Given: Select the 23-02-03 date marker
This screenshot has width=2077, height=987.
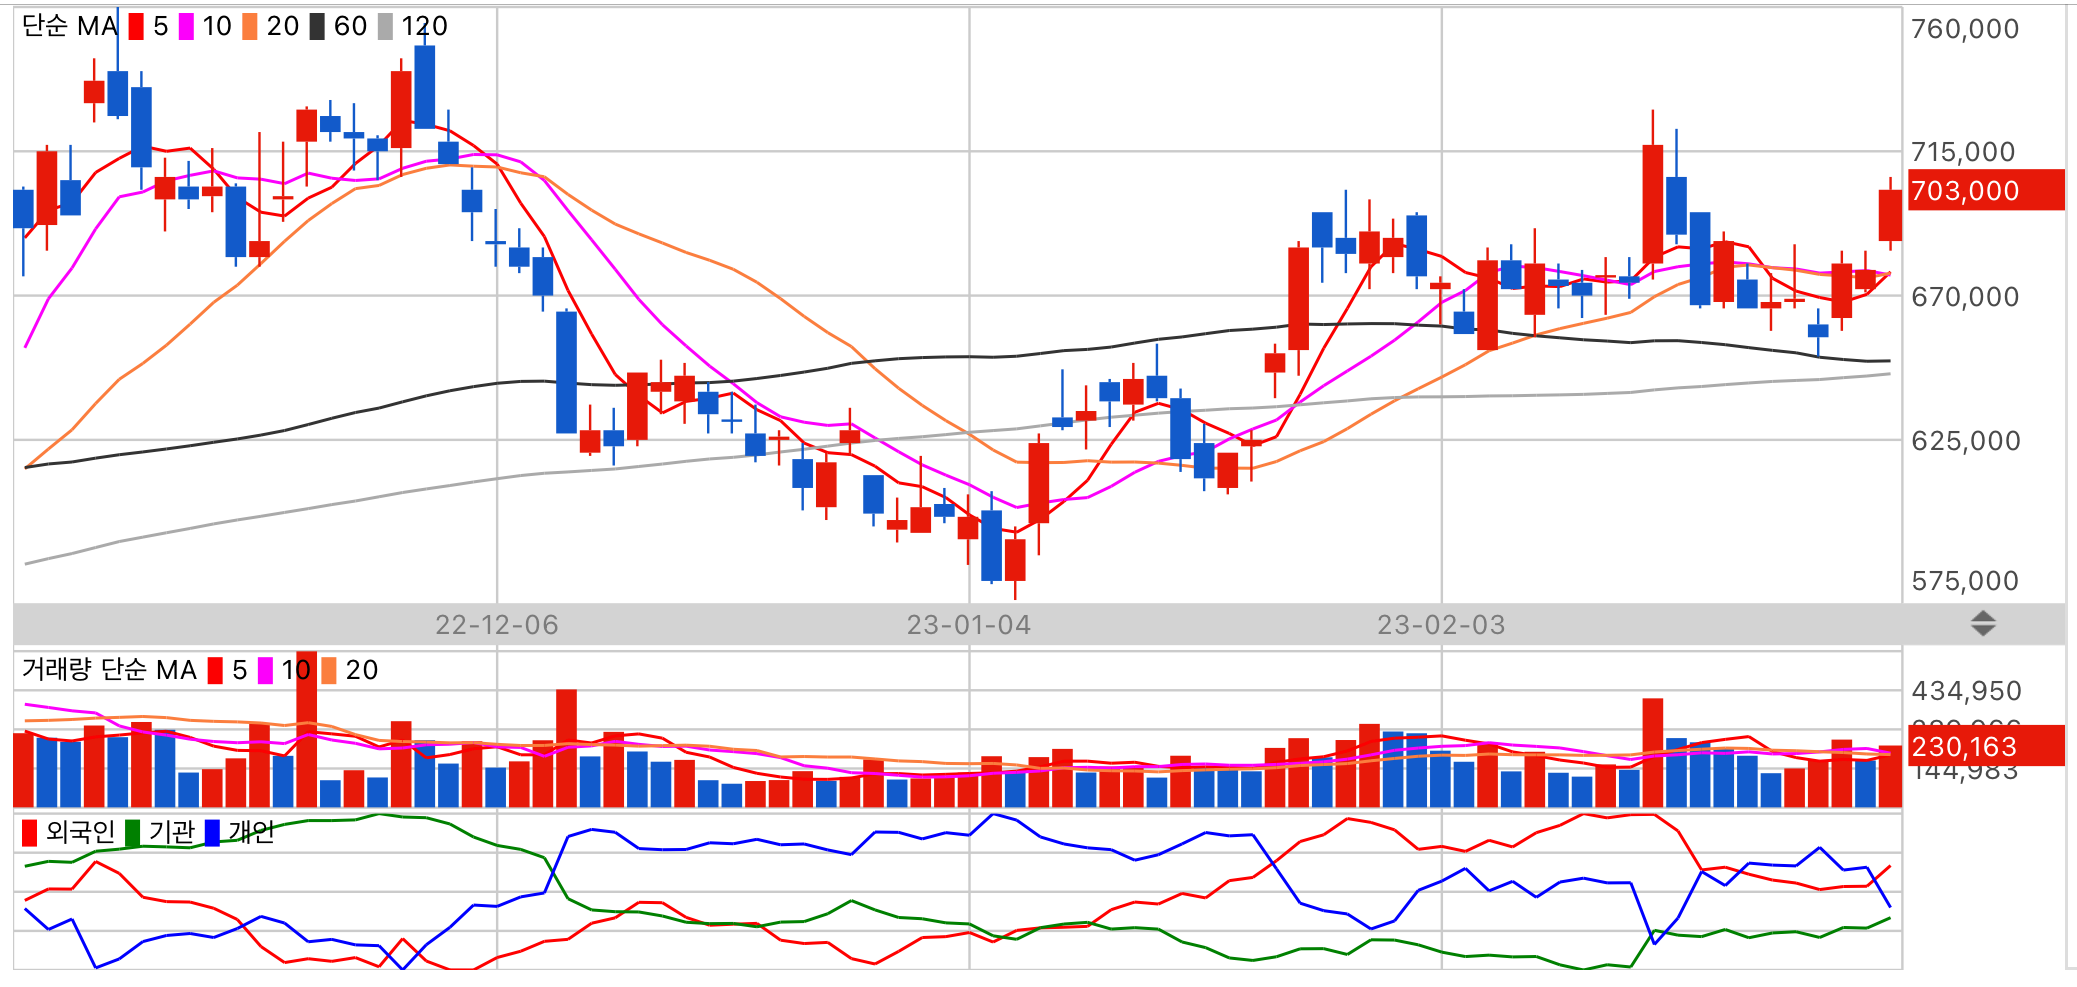Looking at the screenshot, I should pos(1441,625).
